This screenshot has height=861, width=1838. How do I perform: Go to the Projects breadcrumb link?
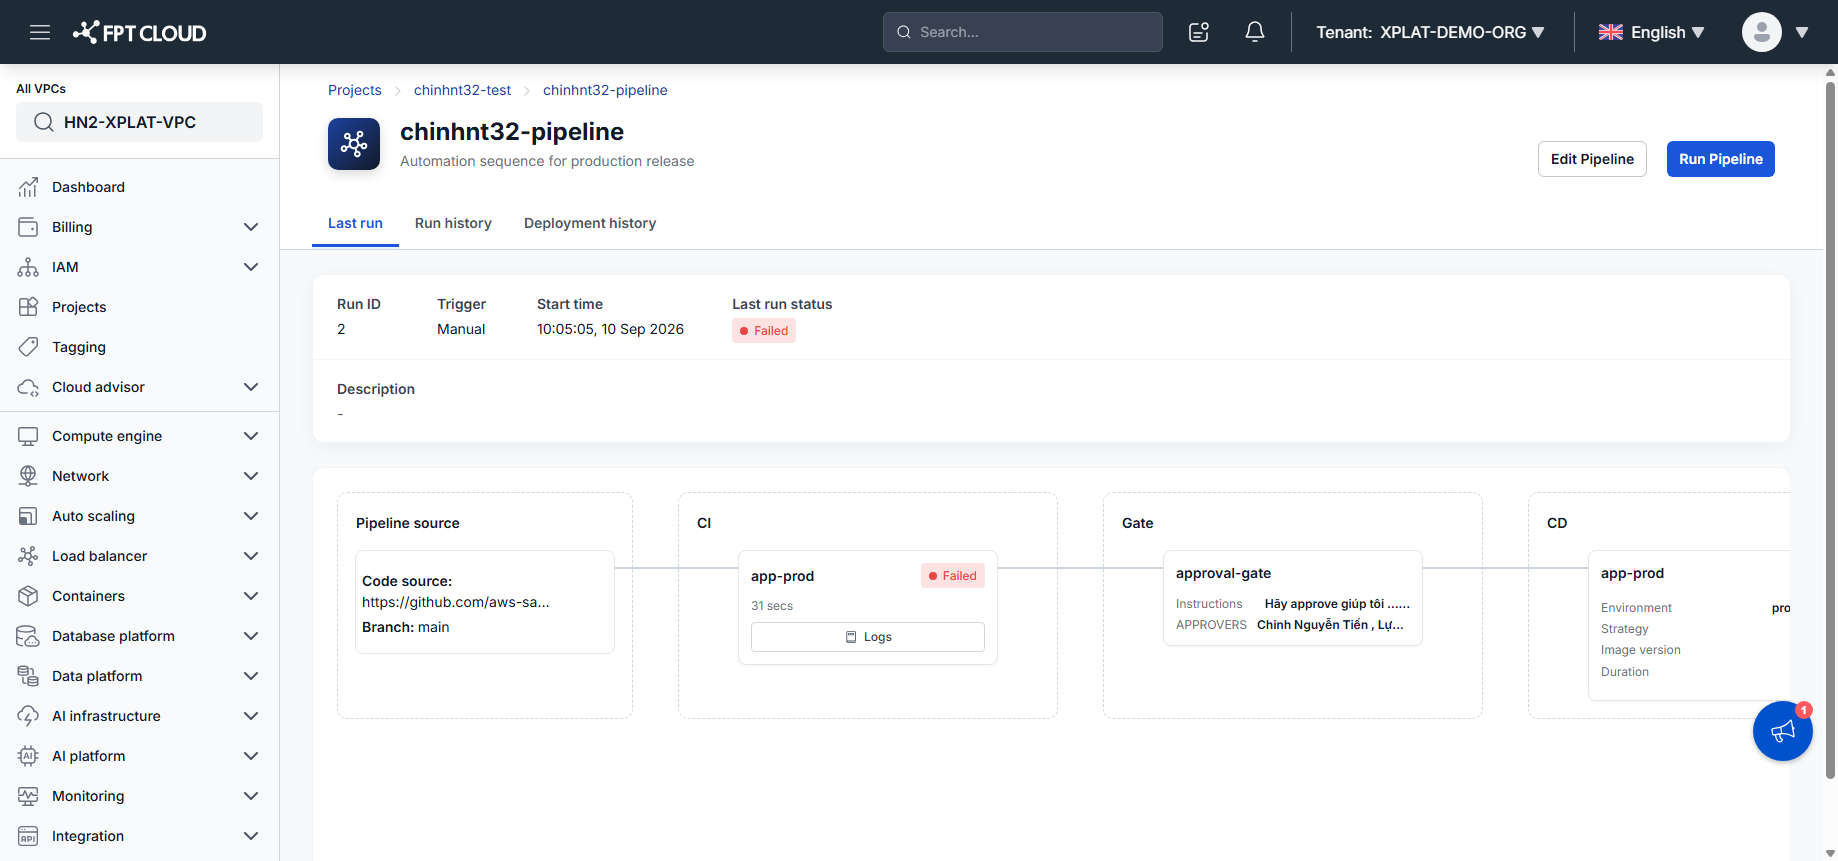click(355, 90)
